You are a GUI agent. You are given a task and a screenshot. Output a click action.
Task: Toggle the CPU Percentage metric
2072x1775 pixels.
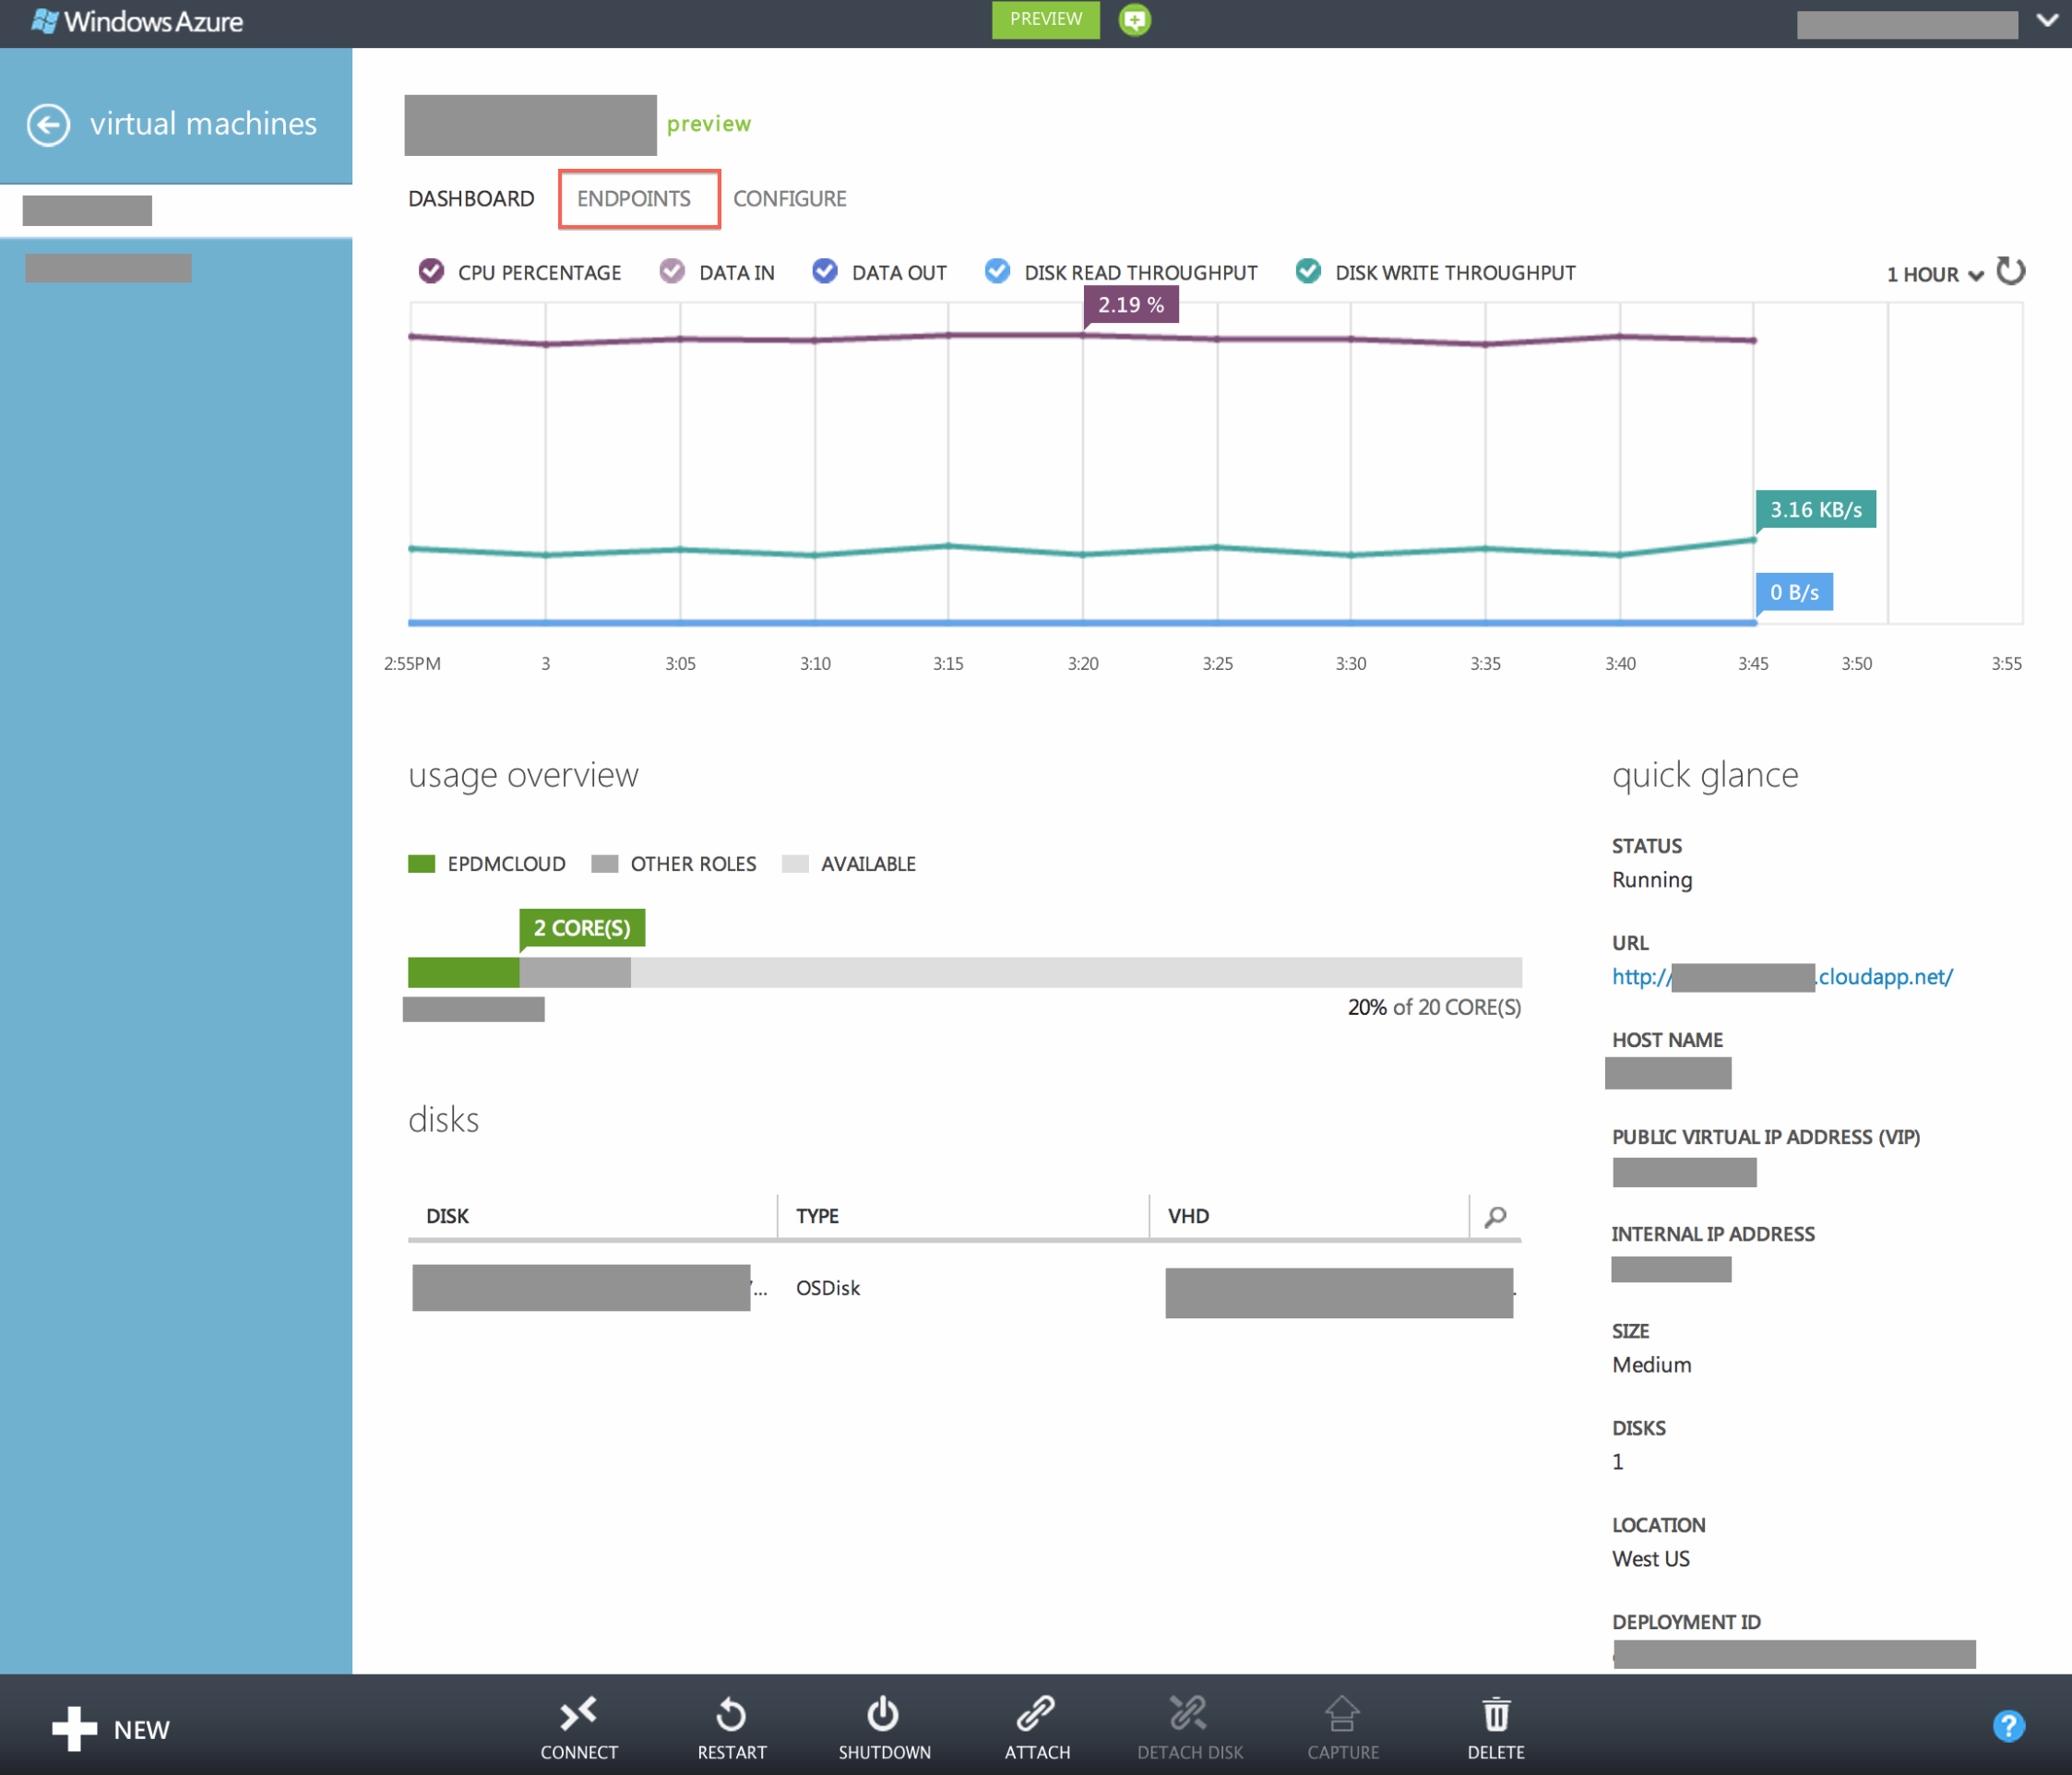click(431, 271)
